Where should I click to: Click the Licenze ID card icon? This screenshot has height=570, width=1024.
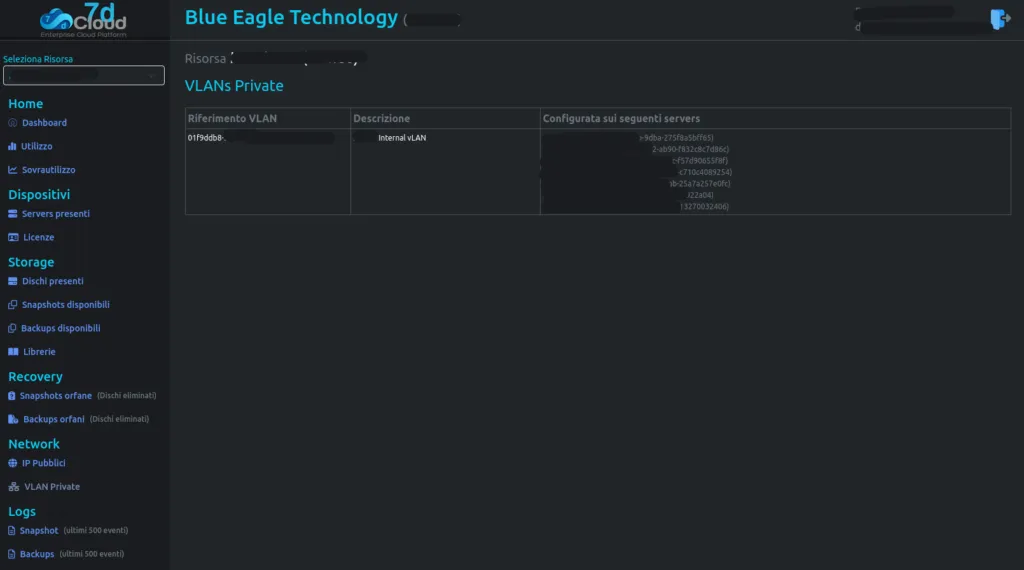click(13, 237)
